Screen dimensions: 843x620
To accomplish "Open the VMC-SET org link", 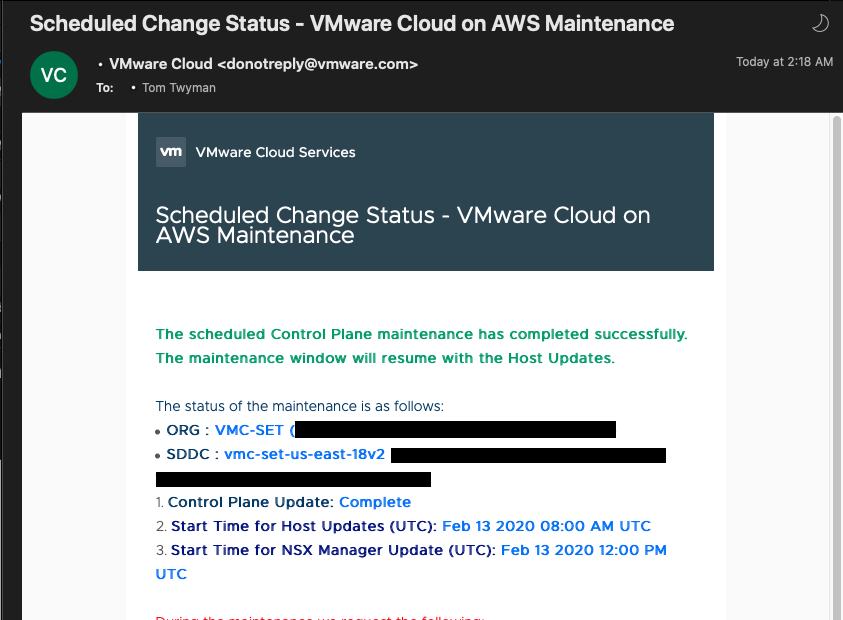I will [249, 430].
